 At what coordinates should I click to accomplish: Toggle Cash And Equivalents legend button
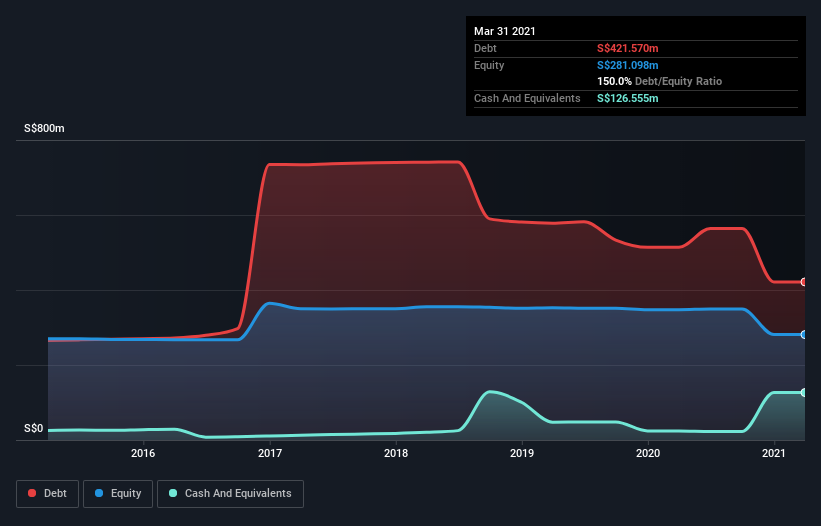230,494
